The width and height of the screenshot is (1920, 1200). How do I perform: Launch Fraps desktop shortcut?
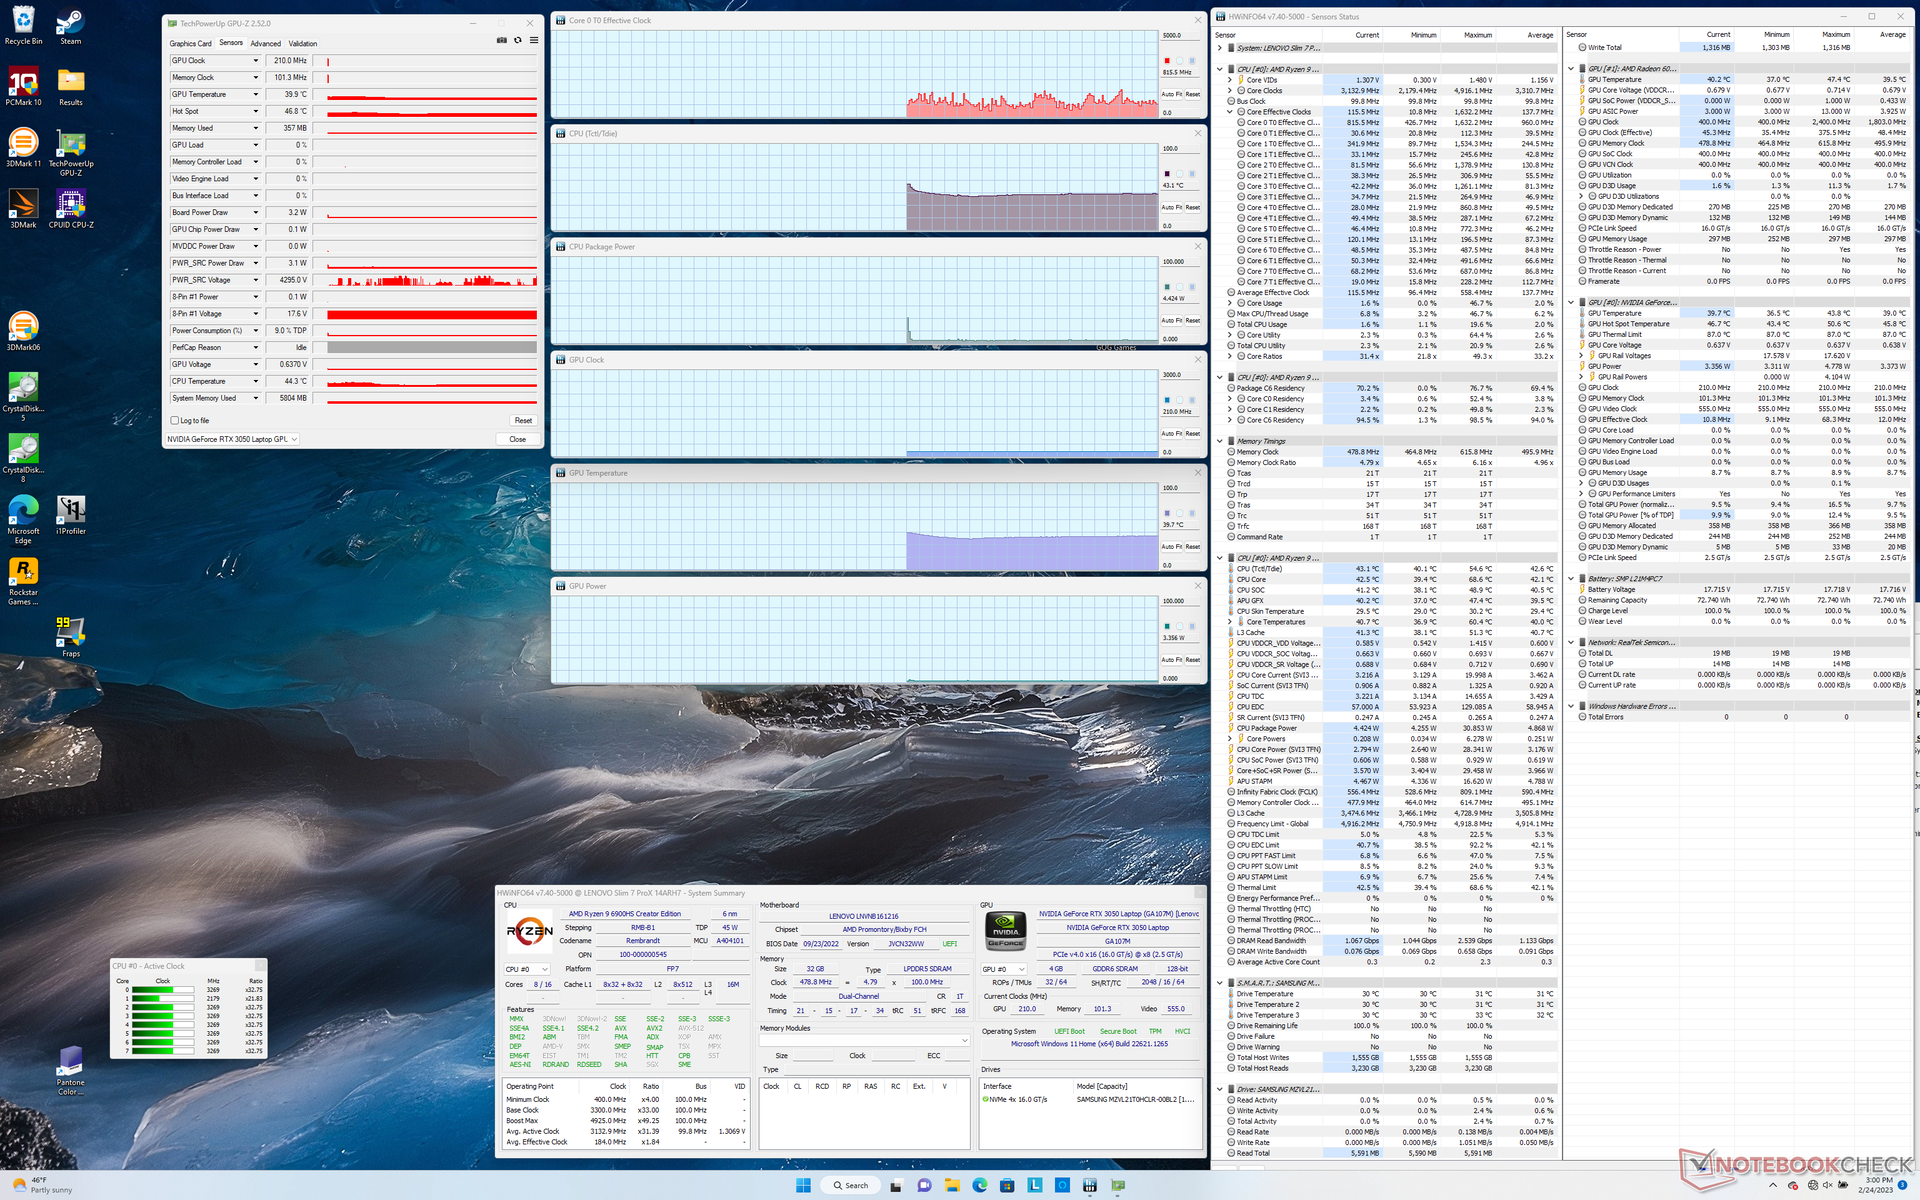[x=70, y=637]
